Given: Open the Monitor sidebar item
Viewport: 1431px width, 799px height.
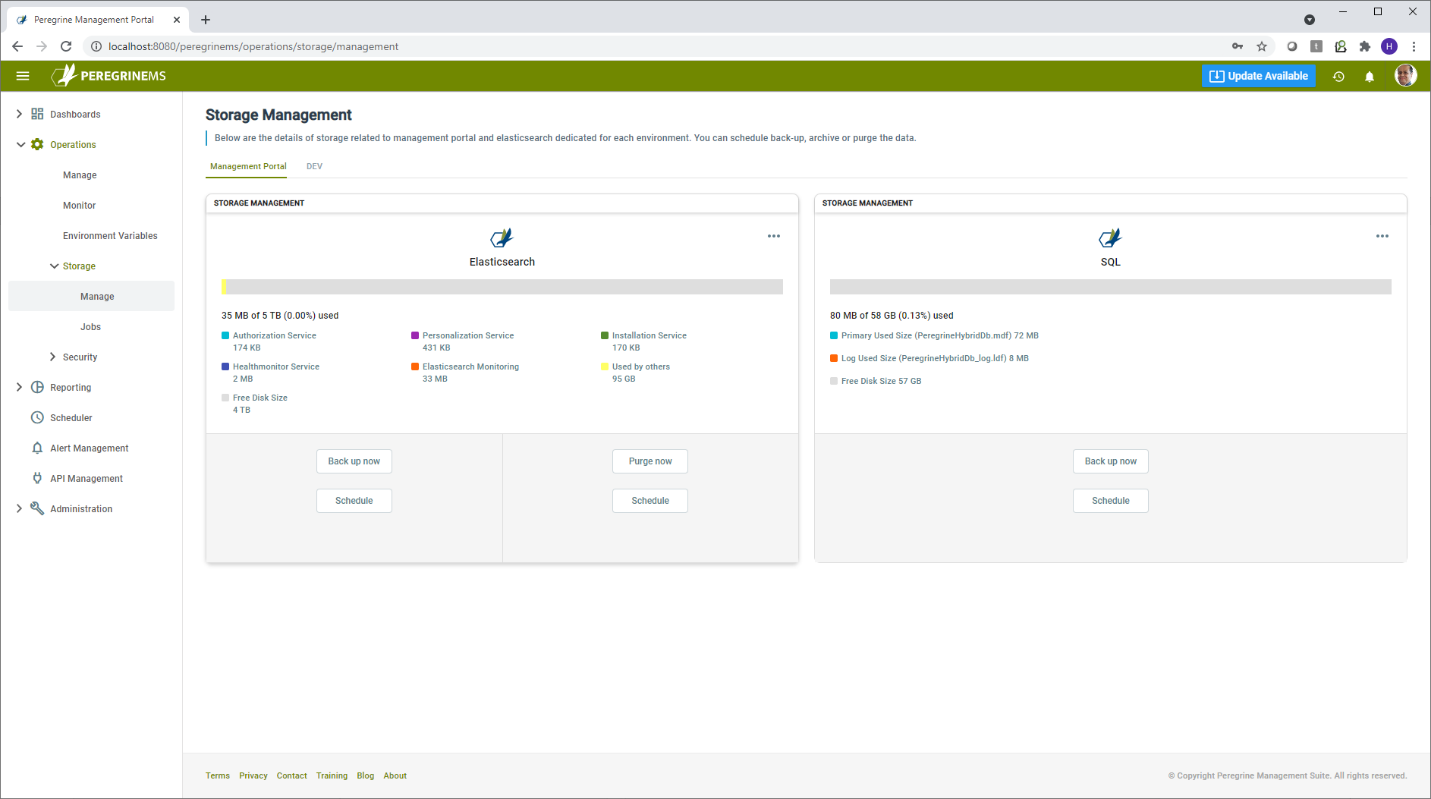Looking at the screenshot, I should (80, 205).
